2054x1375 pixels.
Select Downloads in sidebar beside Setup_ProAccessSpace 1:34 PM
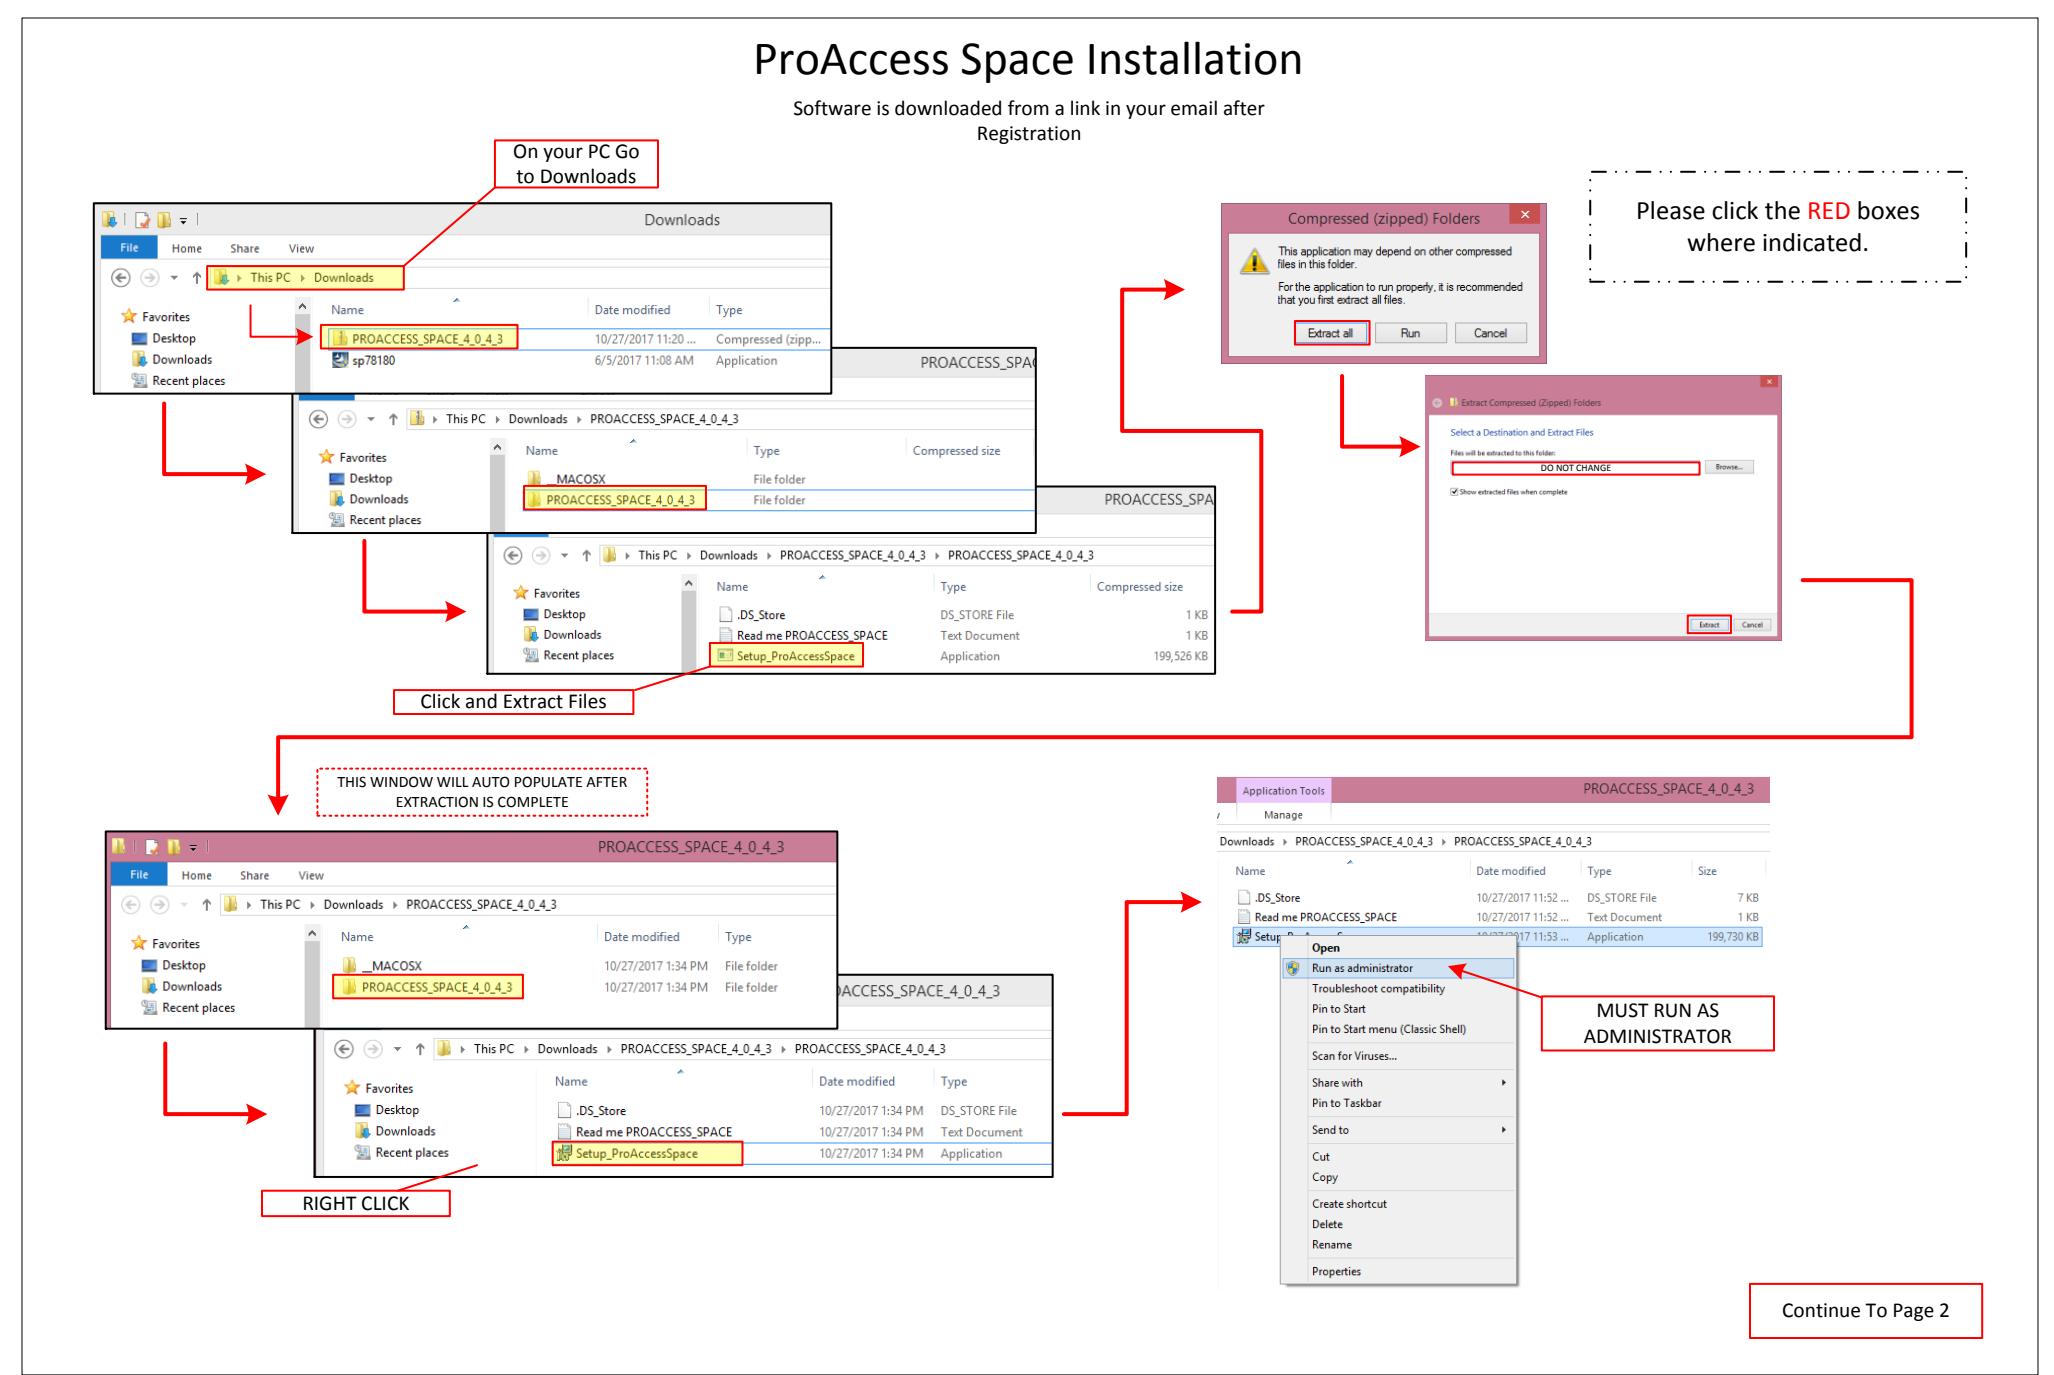coord(395,1131)
